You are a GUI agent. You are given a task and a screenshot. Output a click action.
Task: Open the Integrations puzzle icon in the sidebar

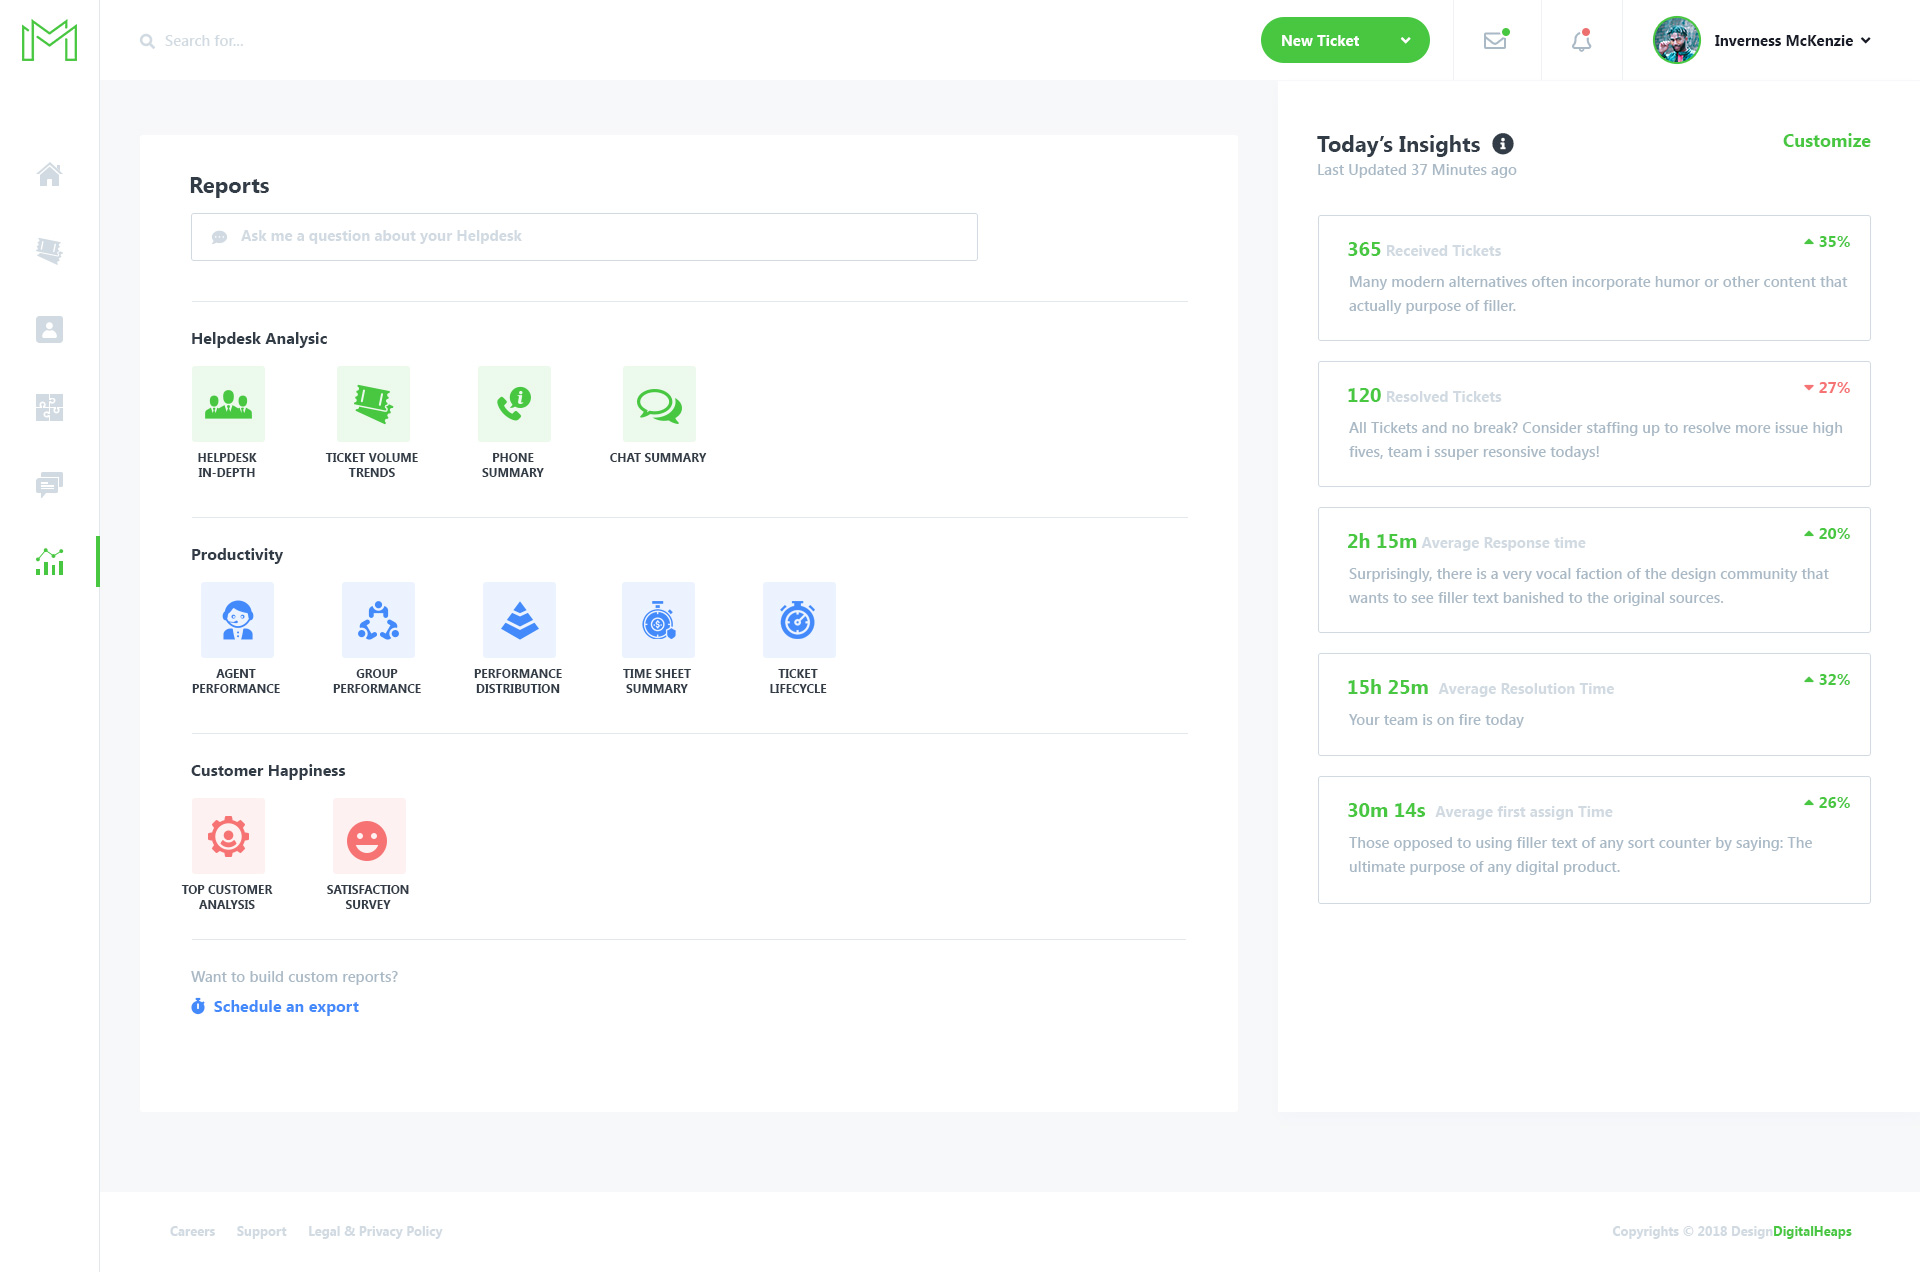(x=49, y=406)
